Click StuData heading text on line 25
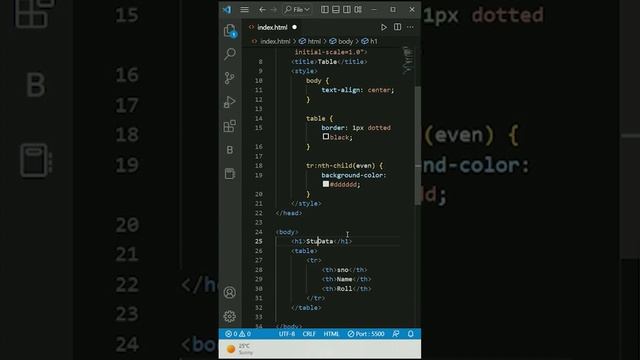 [x=320, y=241]
